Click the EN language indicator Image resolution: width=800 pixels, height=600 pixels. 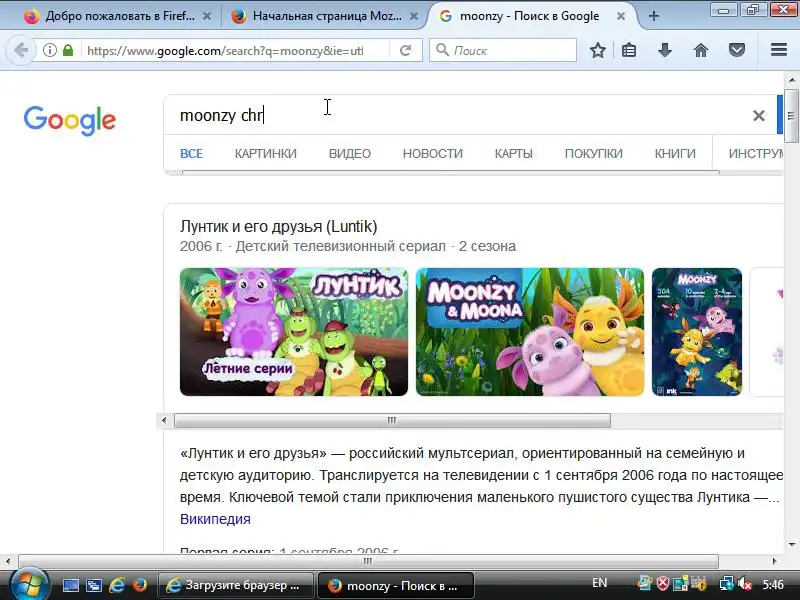click(x=599, y=583)
